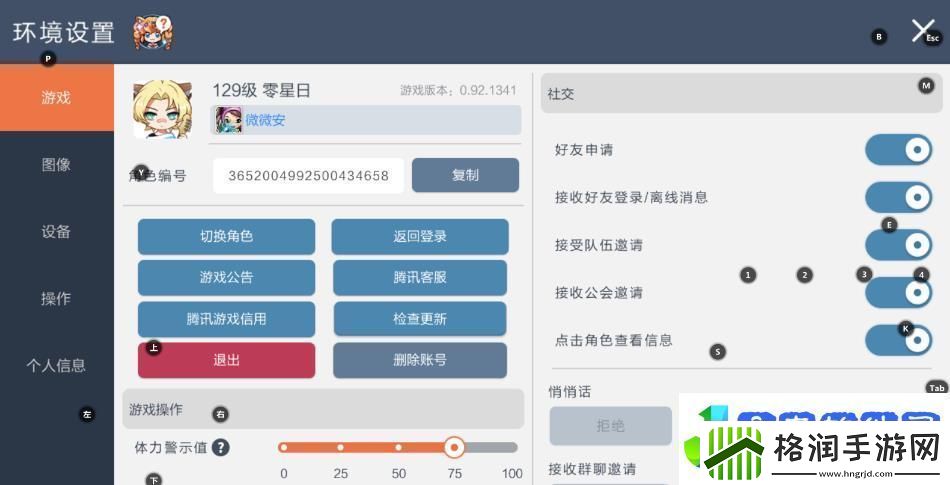Viewport: 950px width, 485px height.
Task: Open 游戏公告
Action: tap(227, 277)
